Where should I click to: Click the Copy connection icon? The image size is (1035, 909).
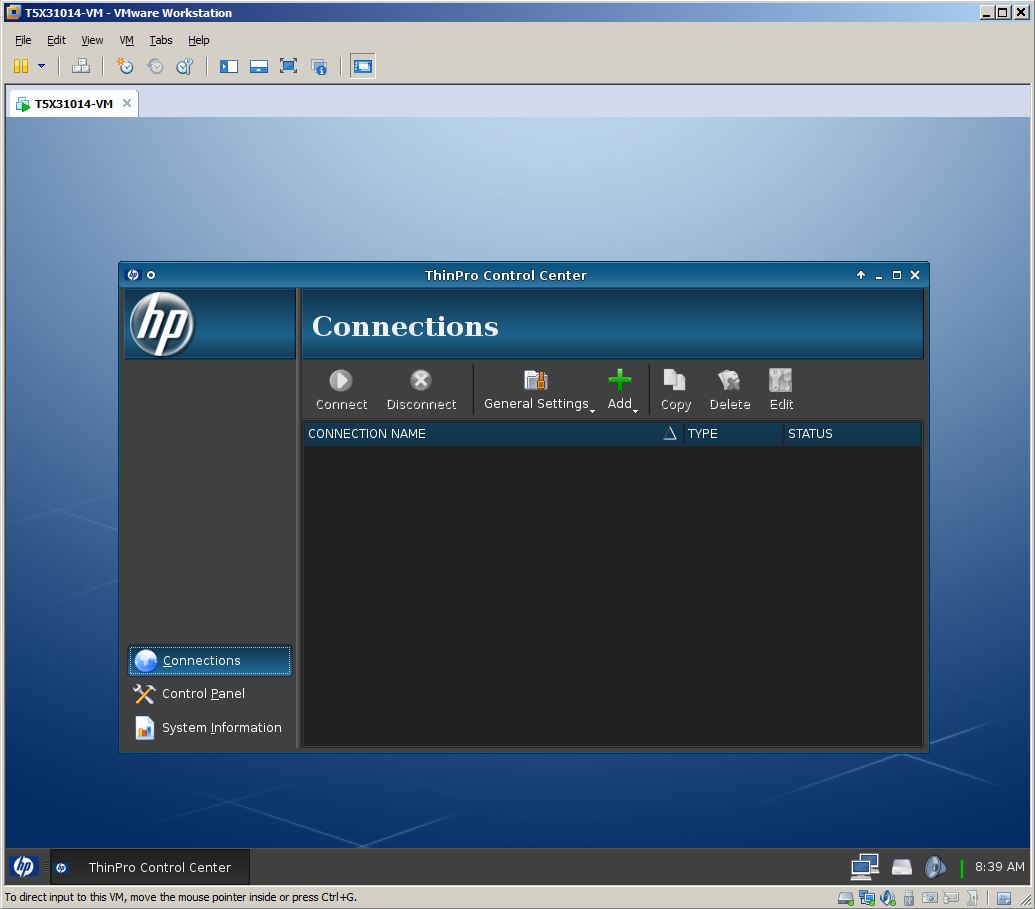(675, 381)
